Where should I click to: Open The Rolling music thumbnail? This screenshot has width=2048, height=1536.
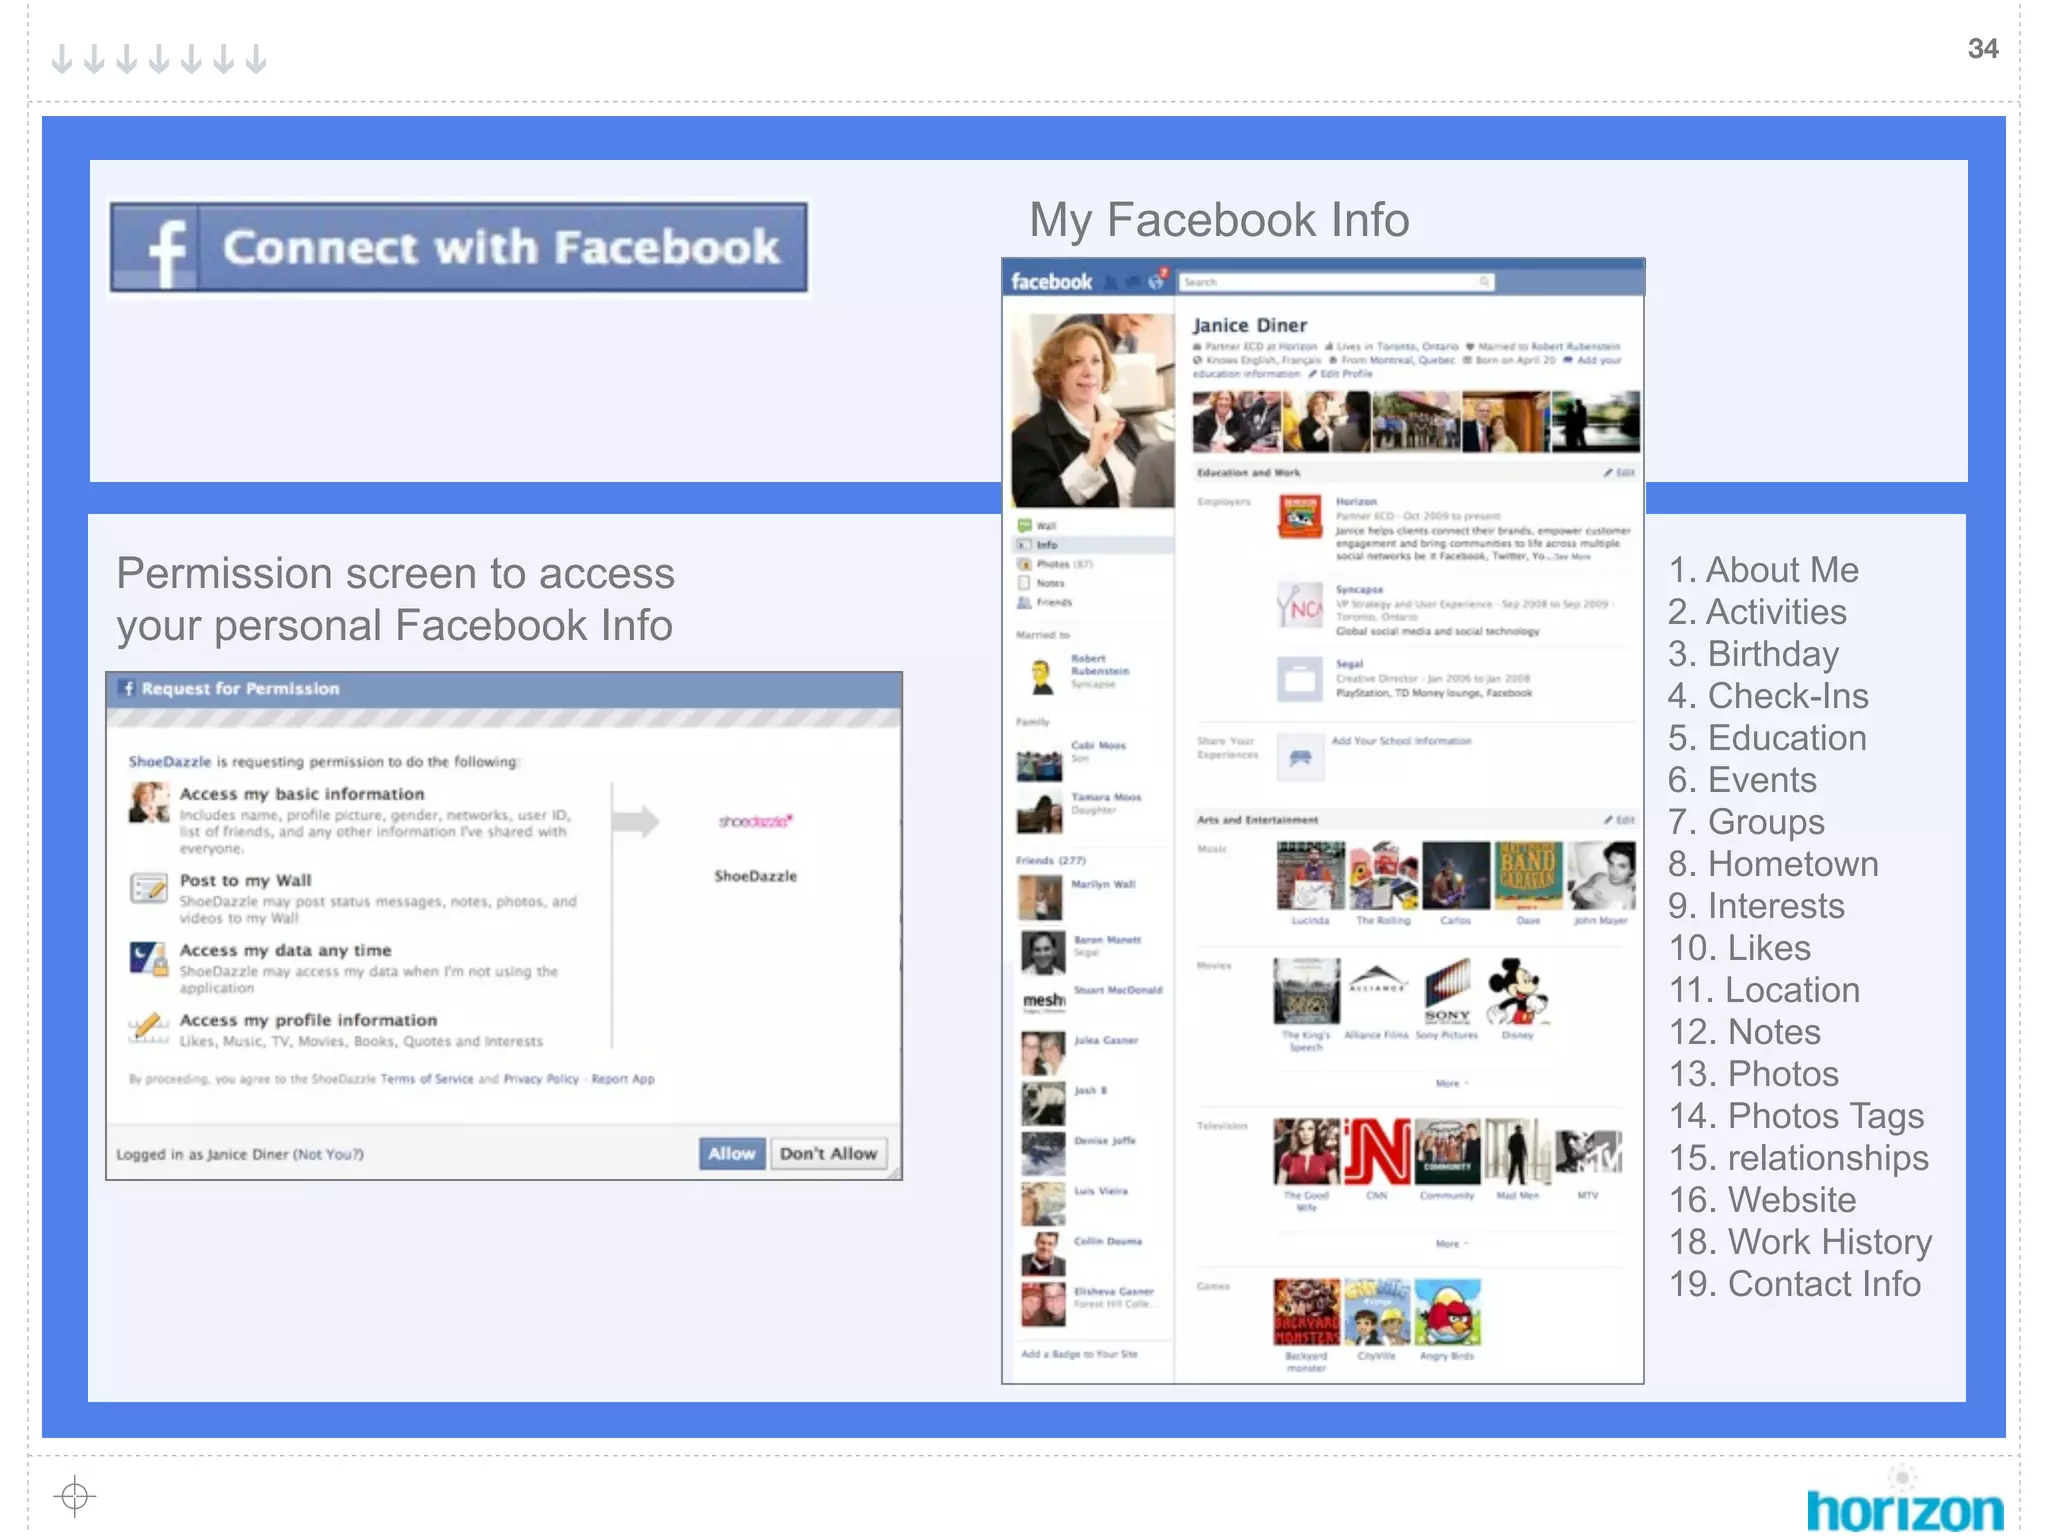1383,875
